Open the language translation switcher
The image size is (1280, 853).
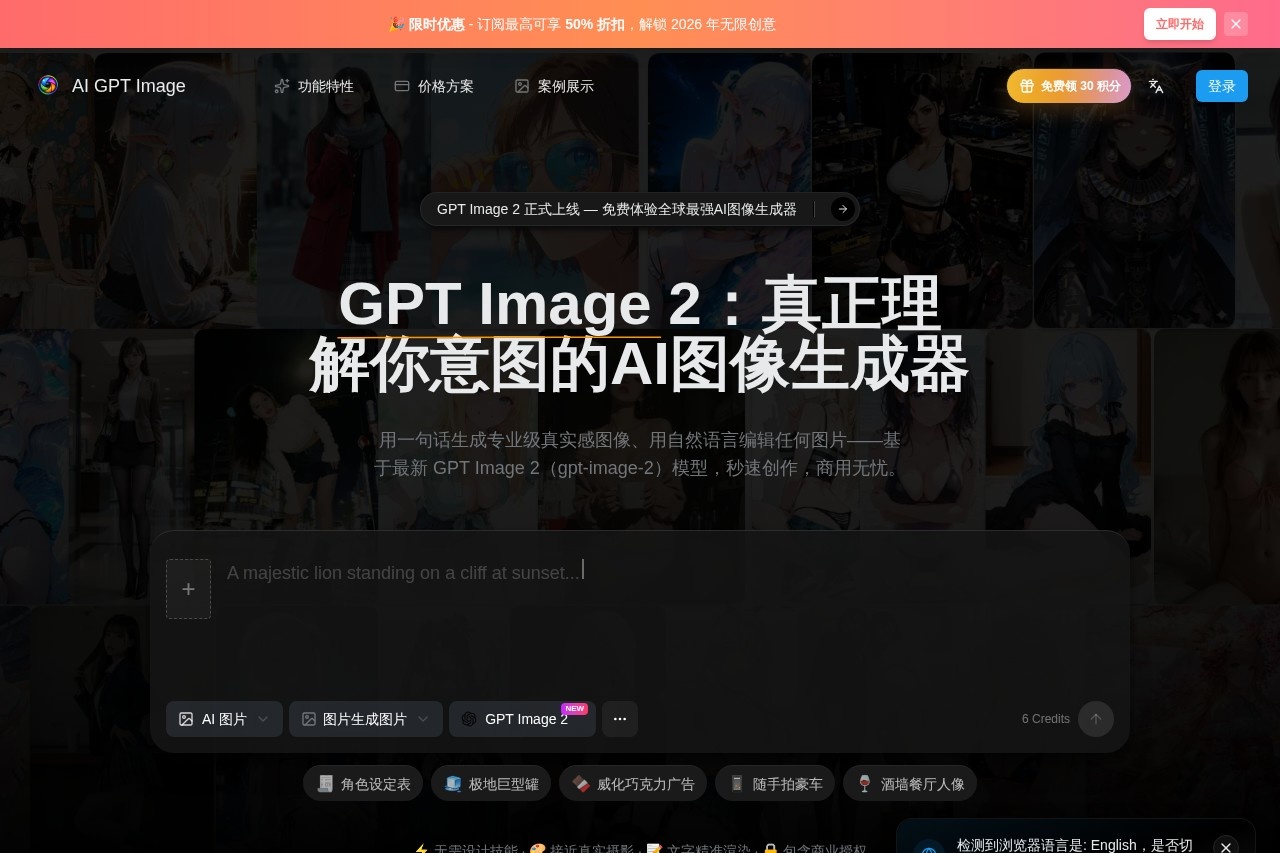click(x=1156, y=86)
